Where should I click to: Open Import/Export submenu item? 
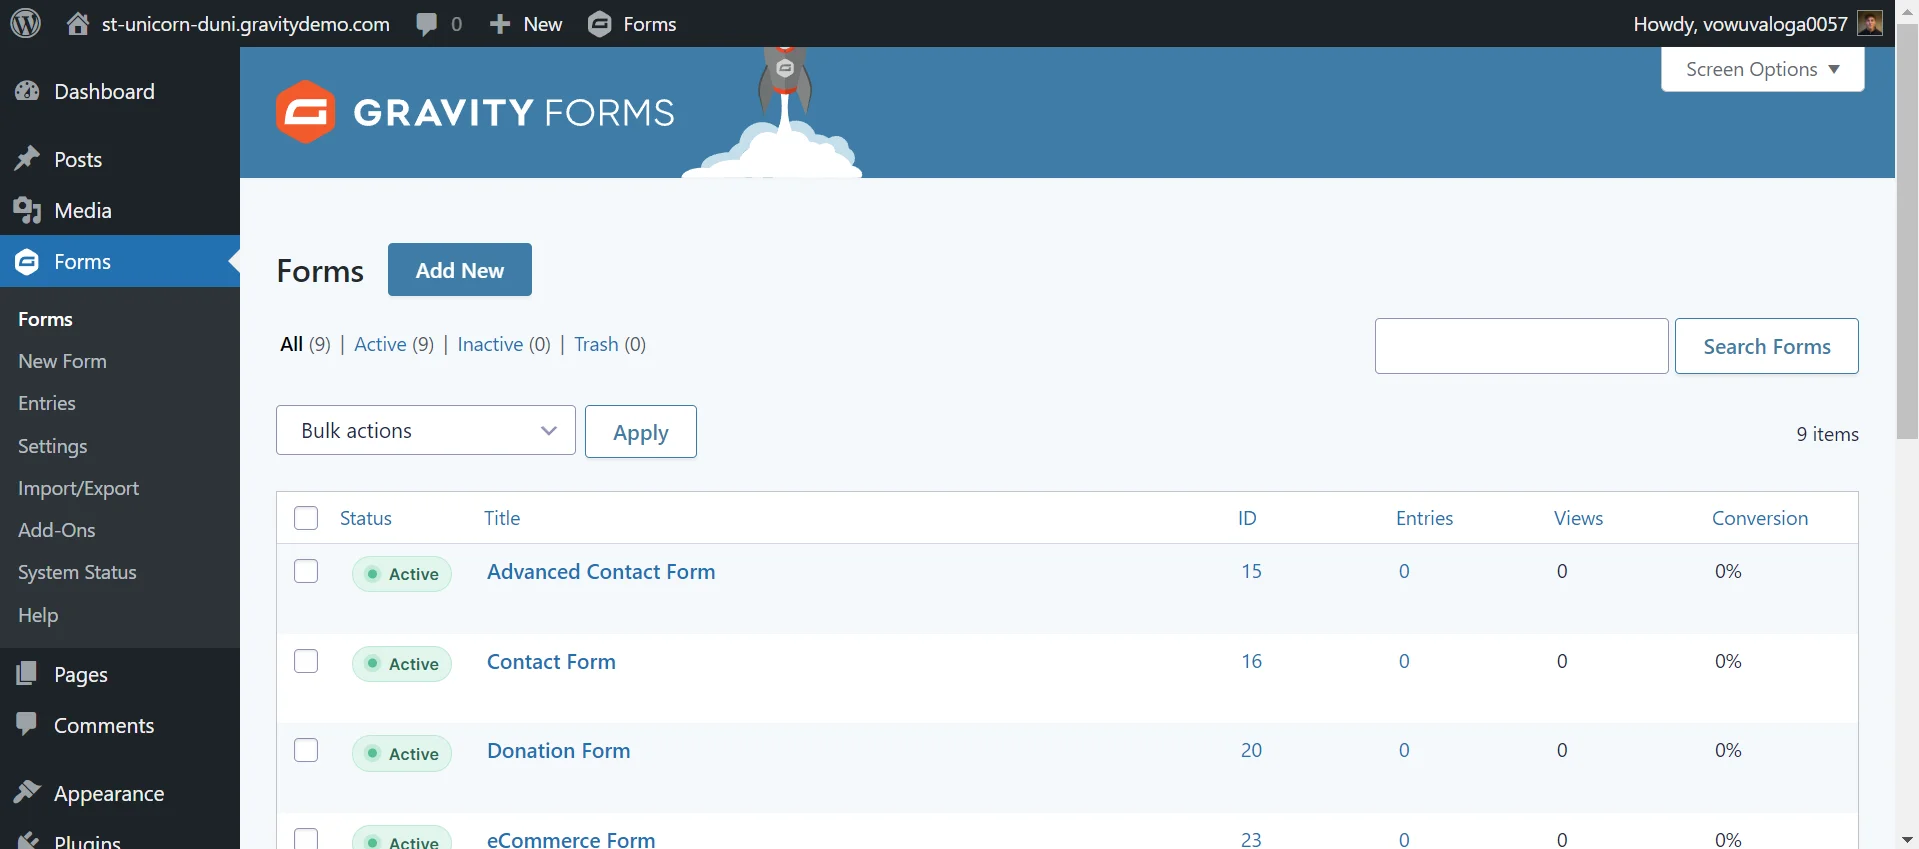(x=78, y=488)
